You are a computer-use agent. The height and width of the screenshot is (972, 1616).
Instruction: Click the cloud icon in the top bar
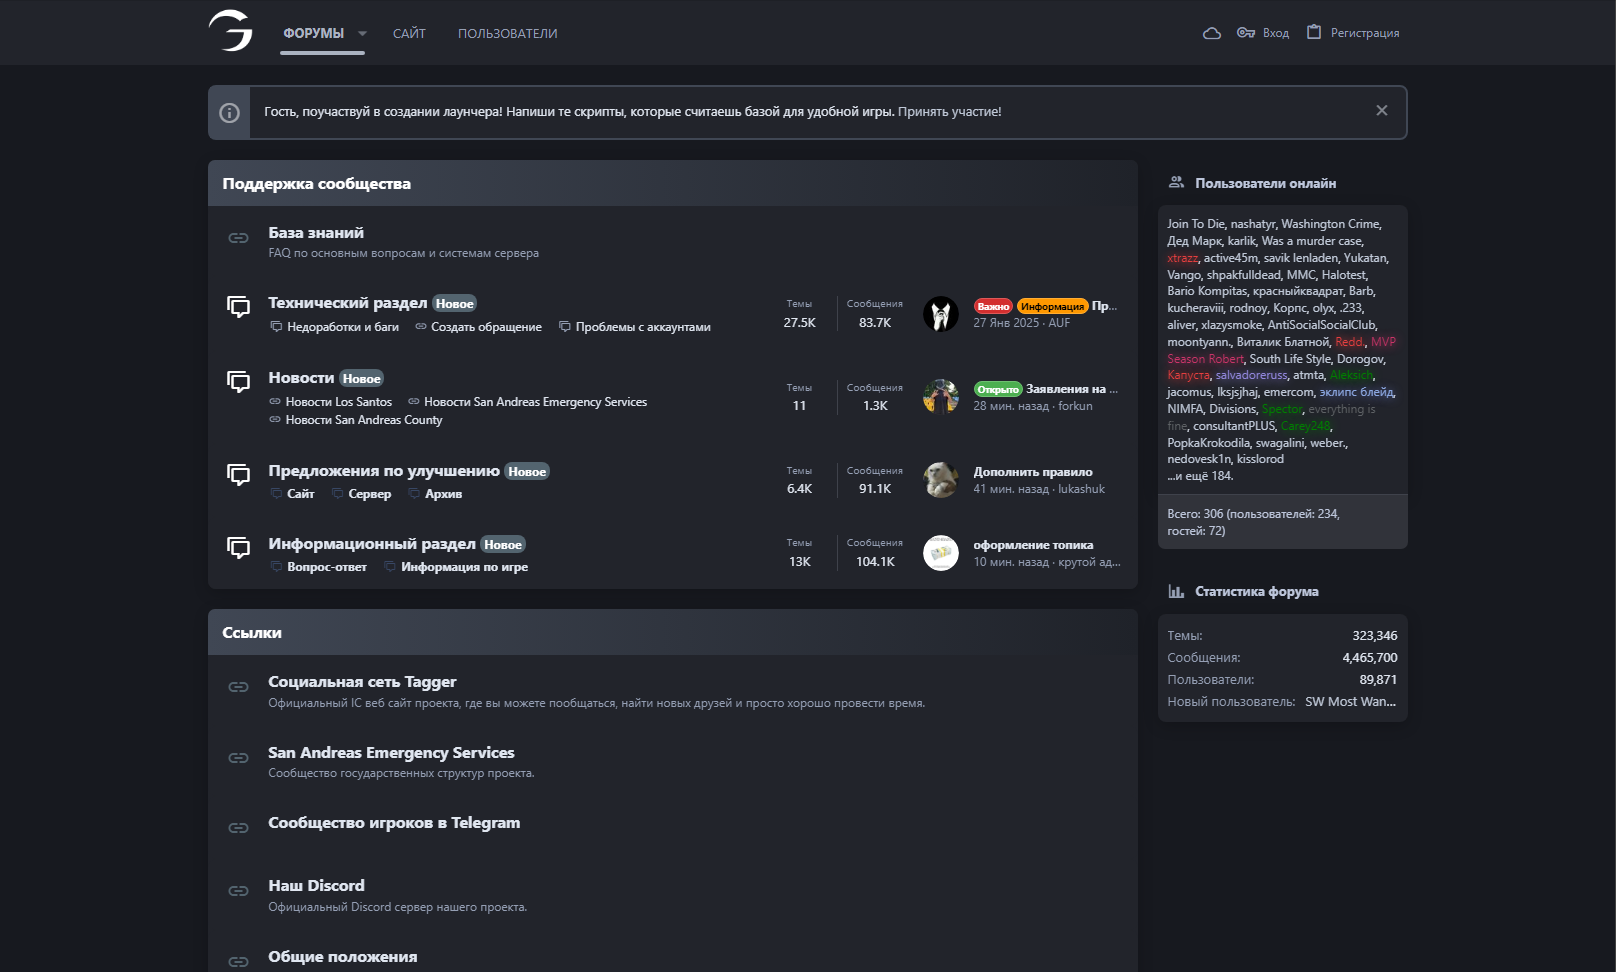[1211, 33]
